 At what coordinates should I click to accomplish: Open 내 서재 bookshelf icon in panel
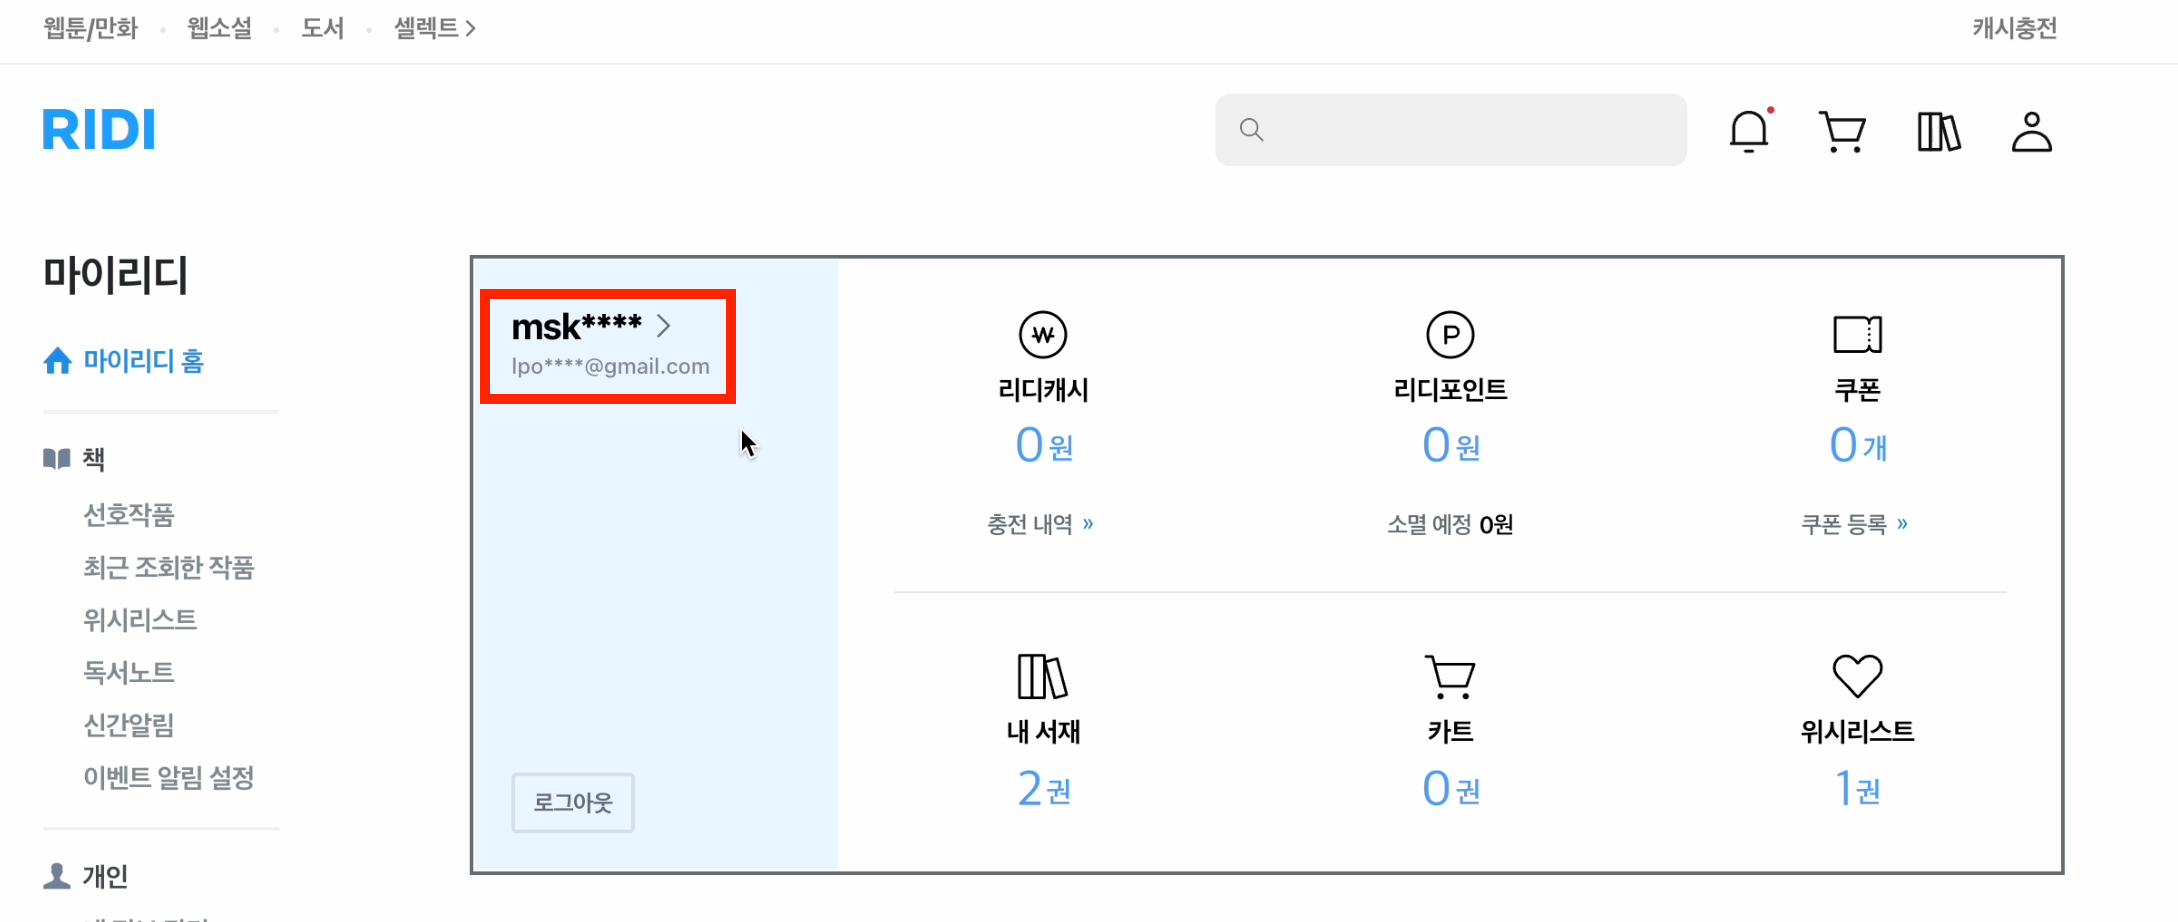[1042, 677]
